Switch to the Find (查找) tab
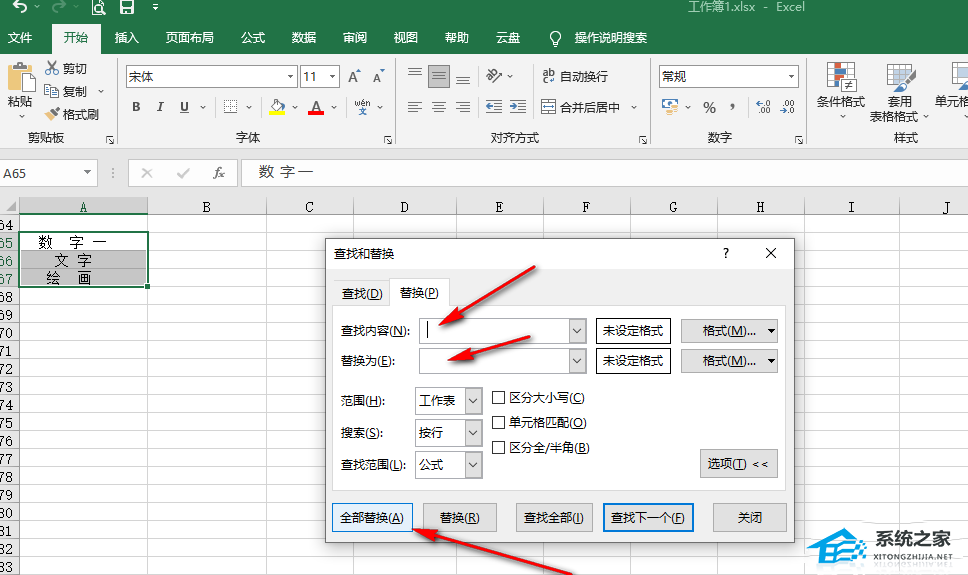968x575 pixels. [x=362, y=293]
